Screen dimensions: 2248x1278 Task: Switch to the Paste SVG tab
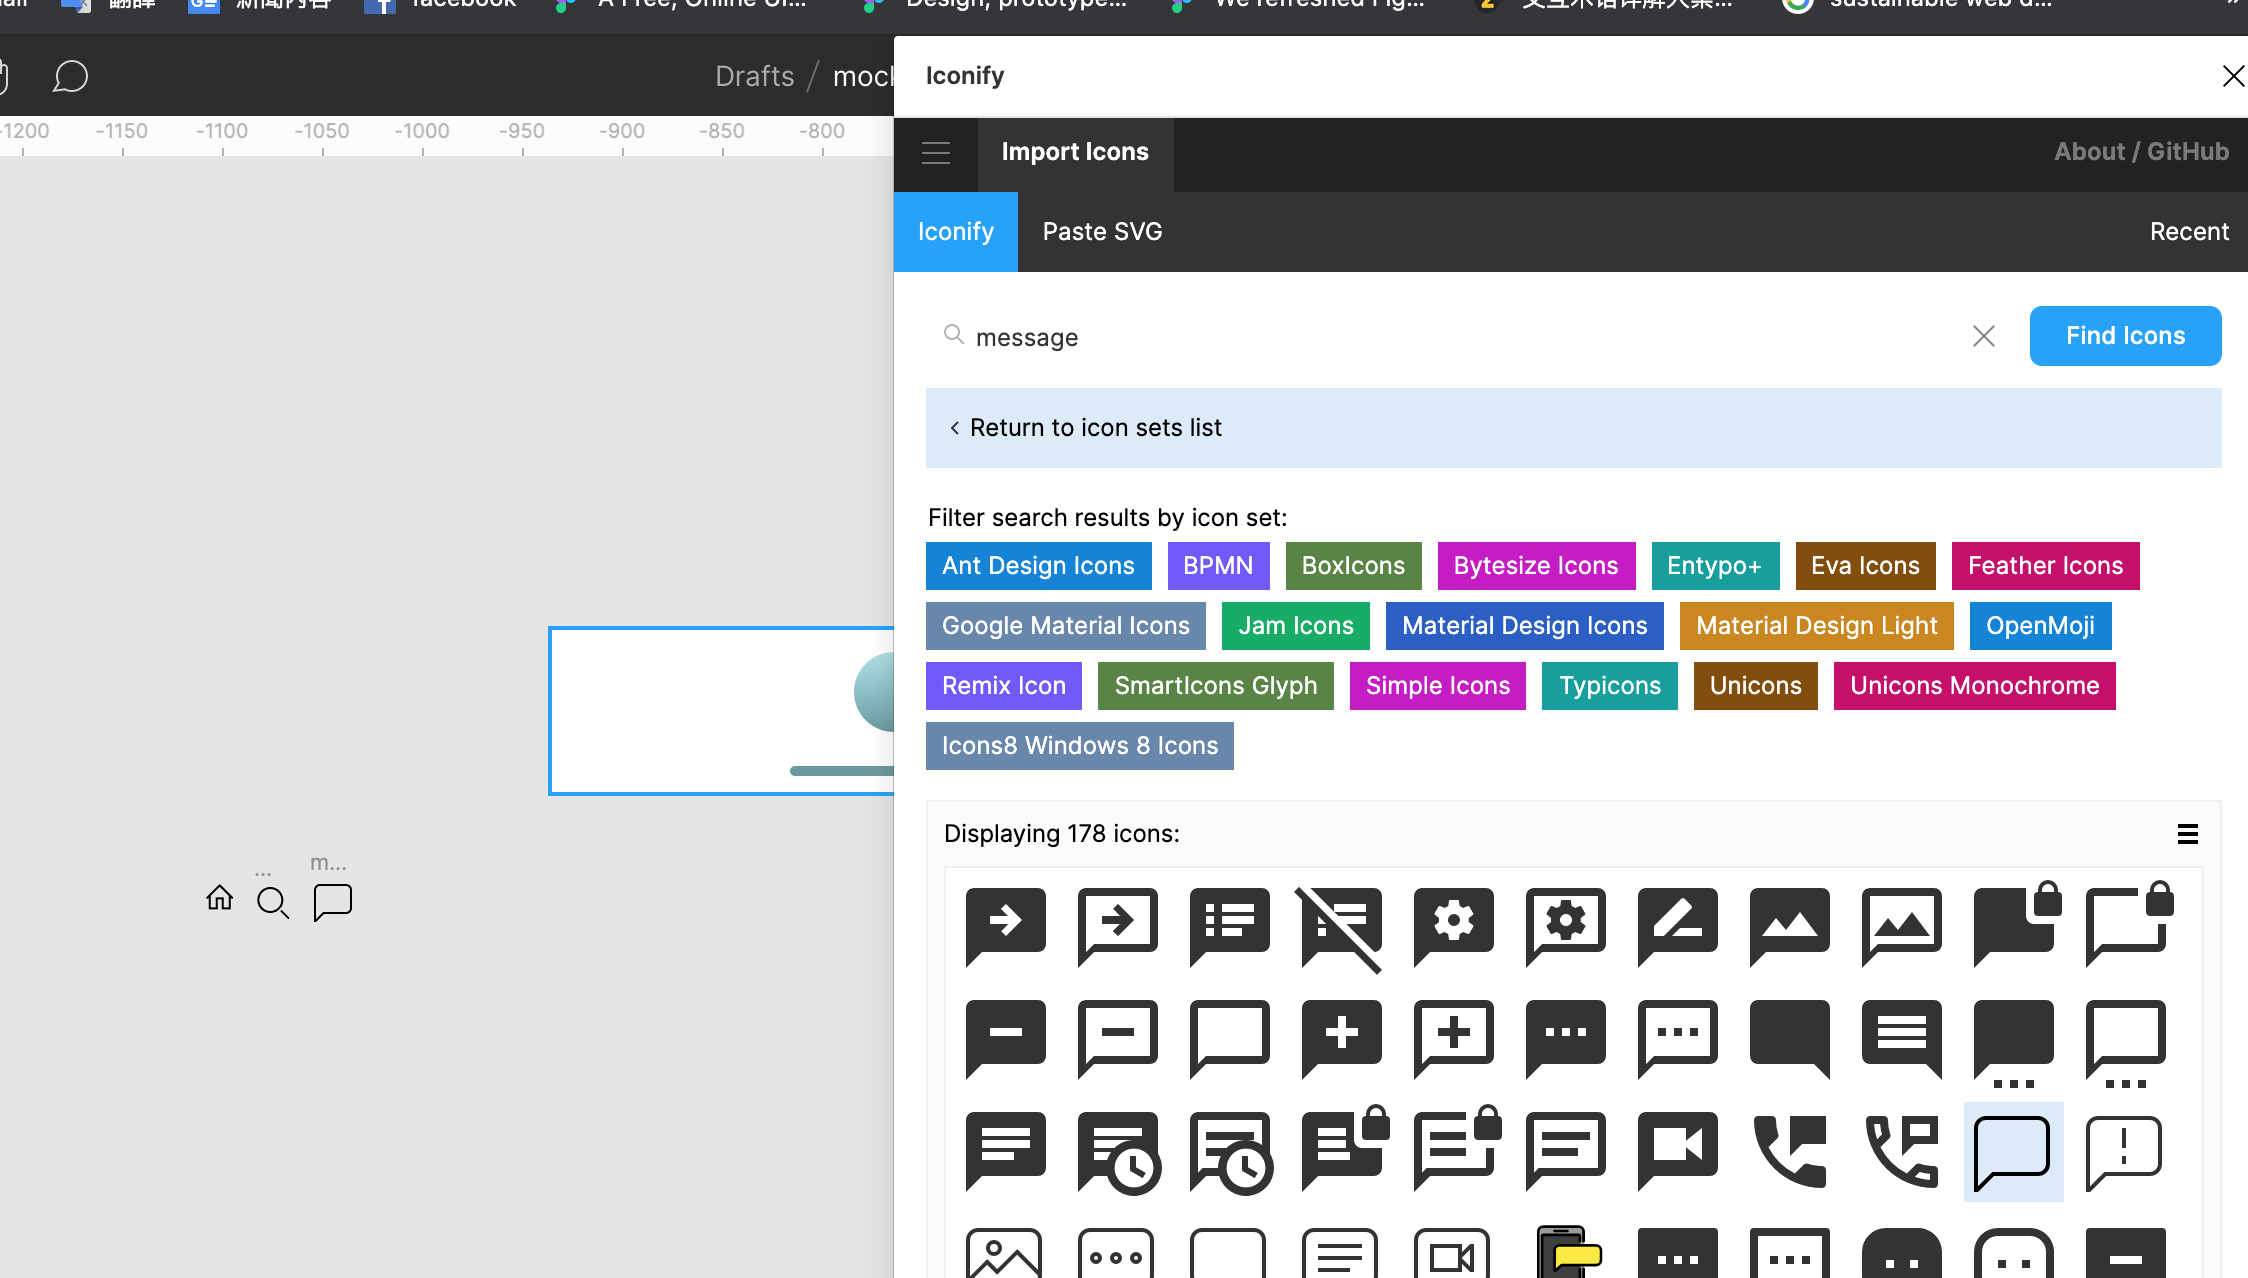(x=1102, y=232)
